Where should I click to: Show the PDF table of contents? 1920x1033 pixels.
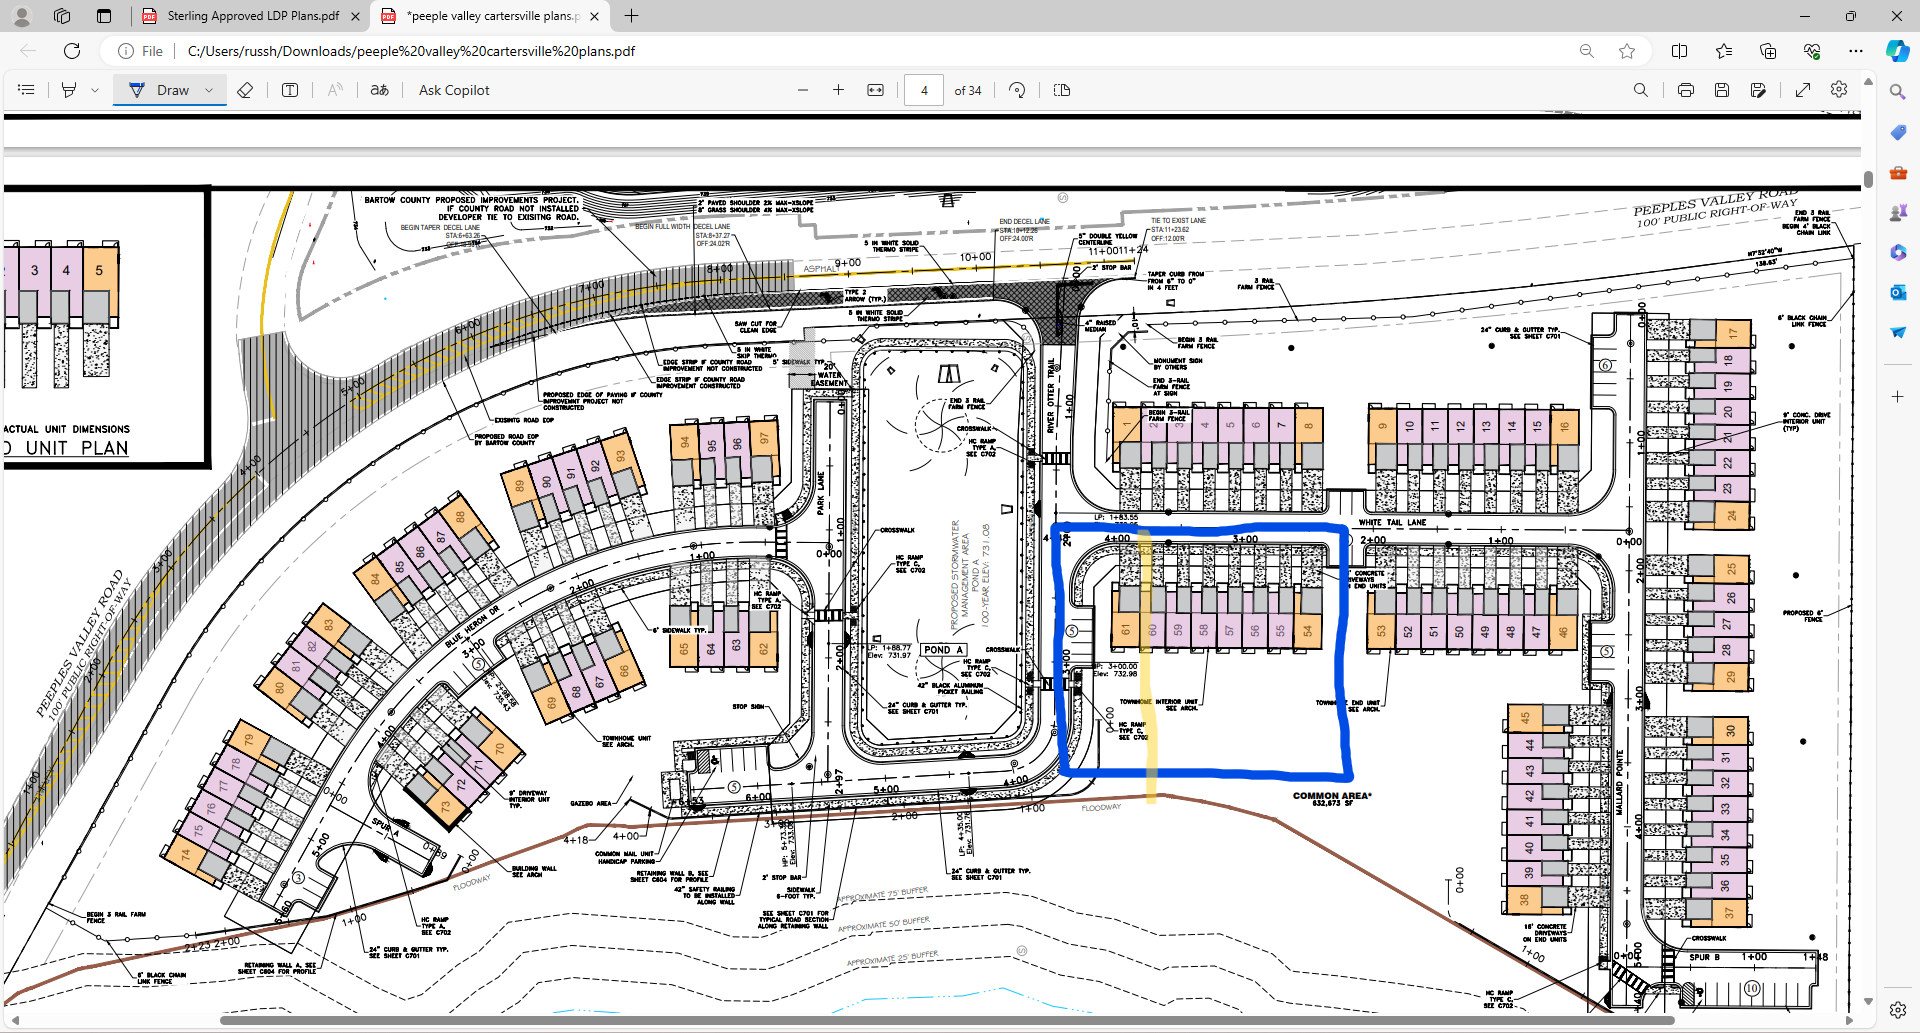tap(27, 90)
